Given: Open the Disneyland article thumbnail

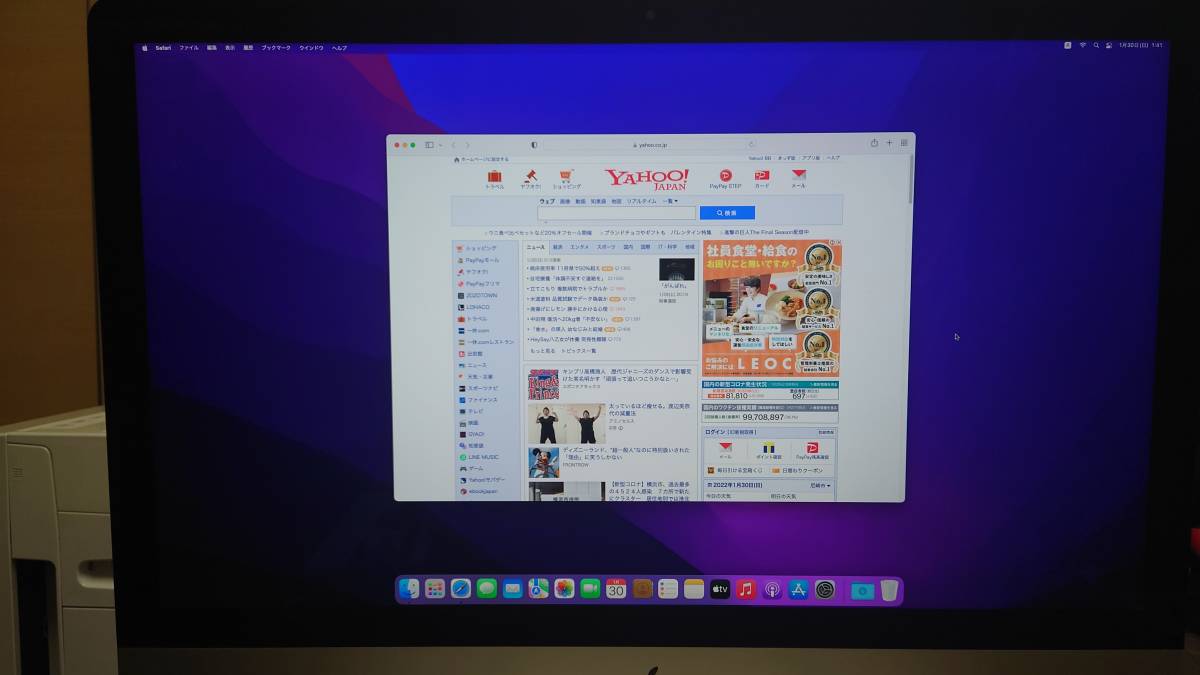Looking at the screenshot, I should click(544, 462).
